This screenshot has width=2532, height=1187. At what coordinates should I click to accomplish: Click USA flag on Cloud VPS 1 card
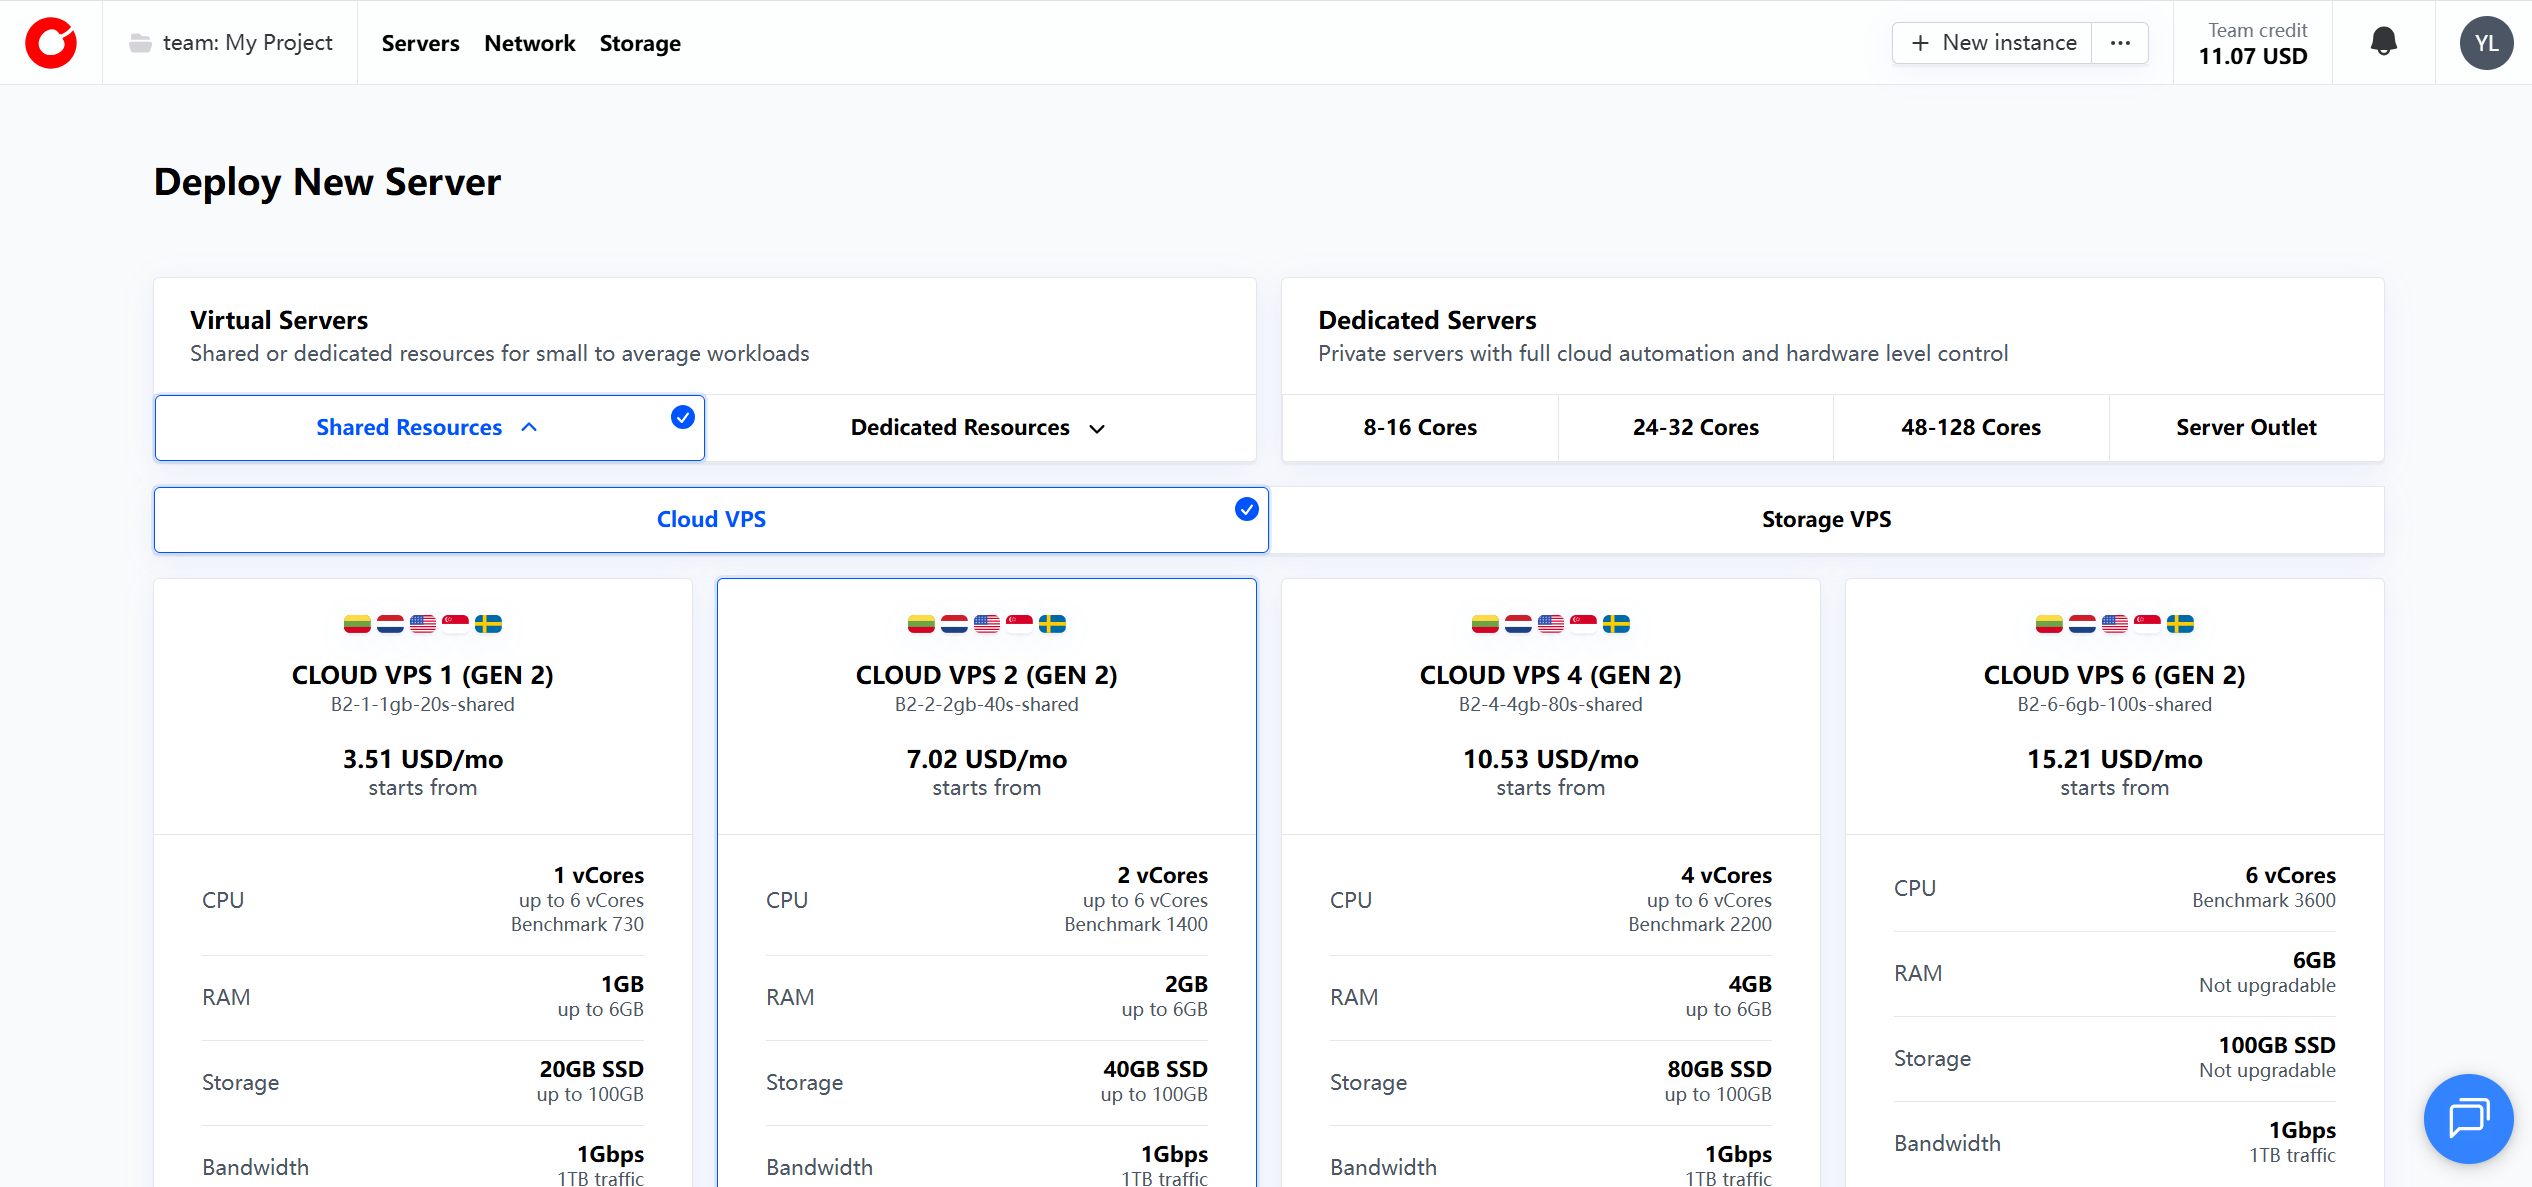click(423, 624)
